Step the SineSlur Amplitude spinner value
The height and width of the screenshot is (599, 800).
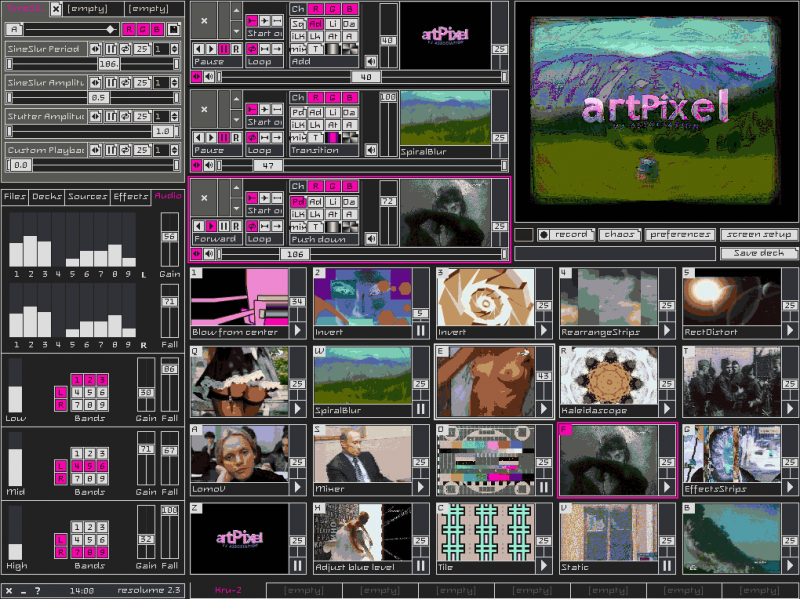pyautogui.click(x=174, y=83)
